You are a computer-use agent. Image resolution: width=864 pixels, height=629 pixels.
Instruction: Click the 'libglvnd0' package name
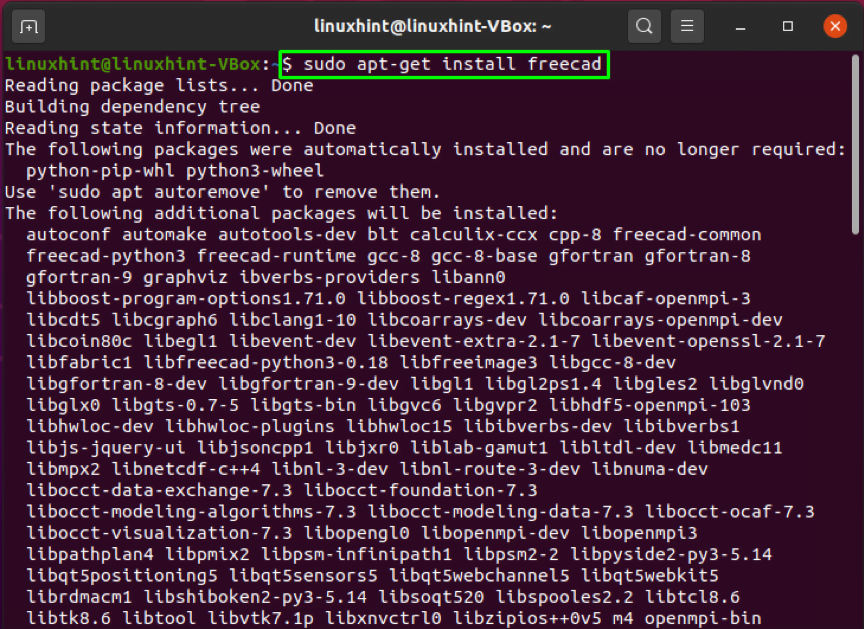(756, 384)
